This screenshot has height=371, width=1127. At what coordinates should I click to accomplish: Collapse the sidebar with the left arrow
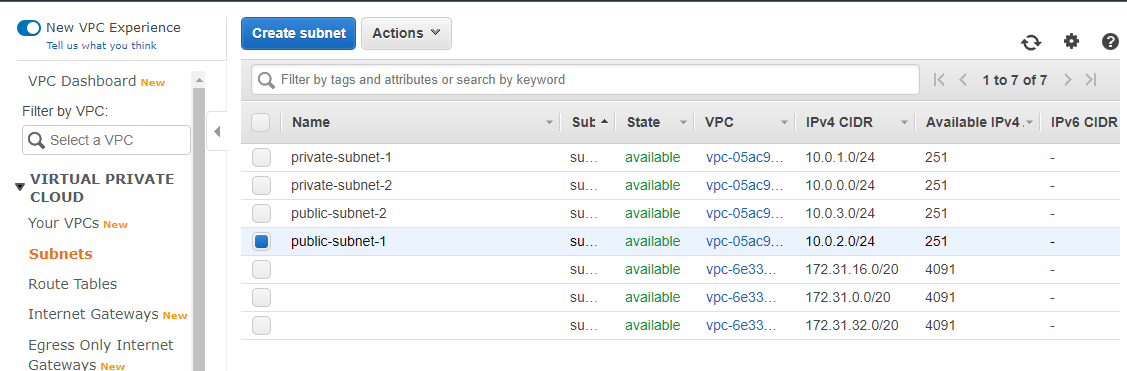click(216, 132)
